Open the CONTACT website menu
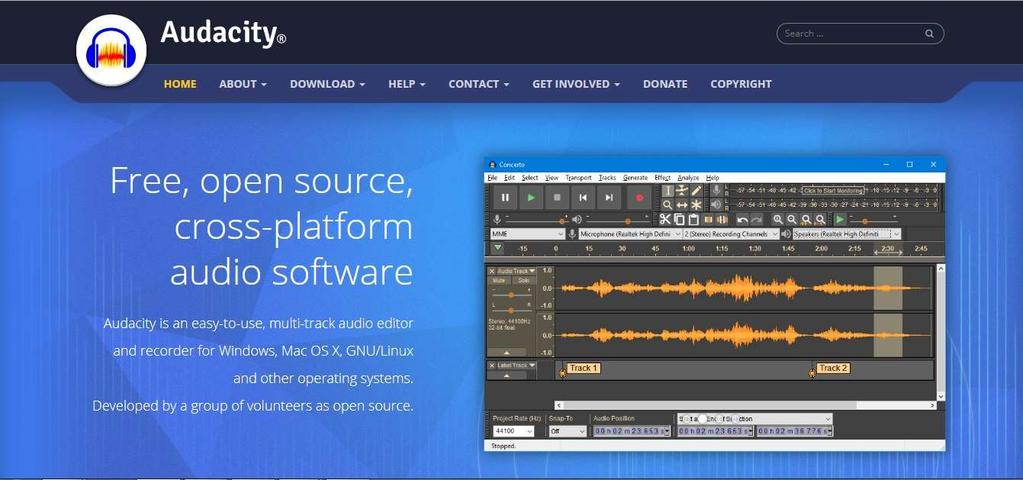 (479, 84)
